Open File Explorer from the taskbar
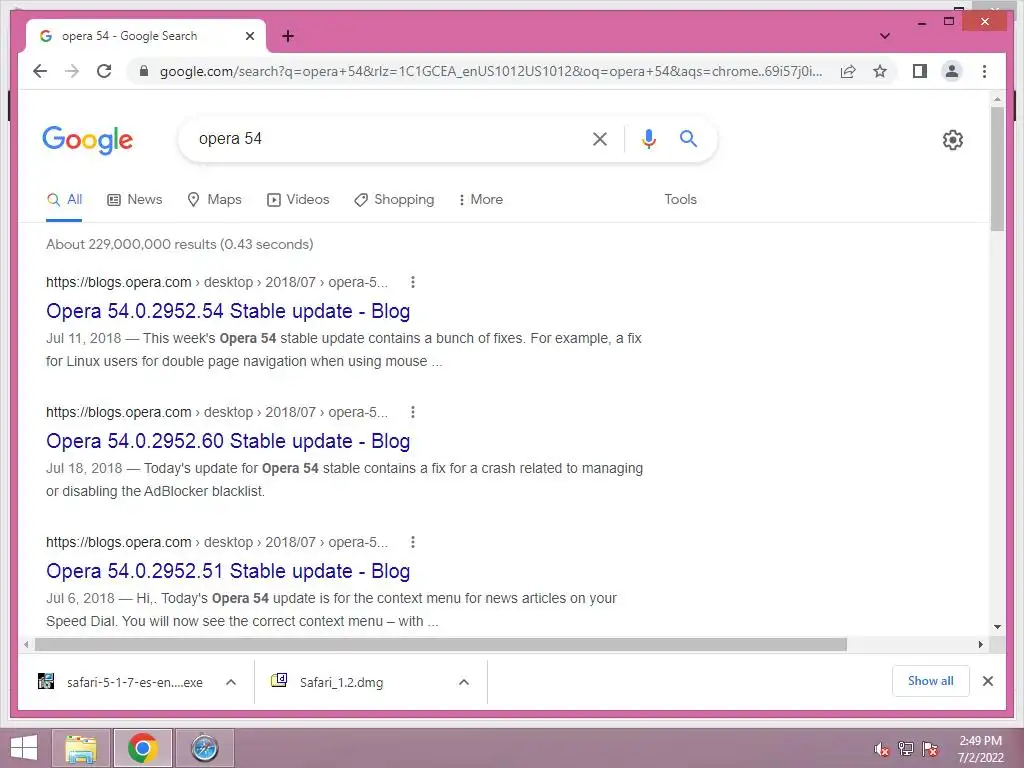This screenshot has height=768, width=1024. coord(81,748)
